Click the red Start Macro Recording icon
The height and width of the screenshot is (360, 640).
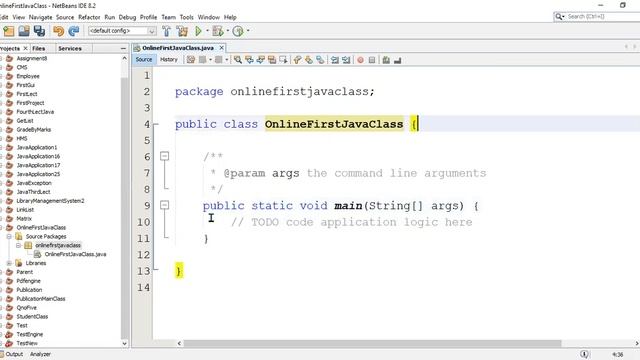tap(360, 60)
